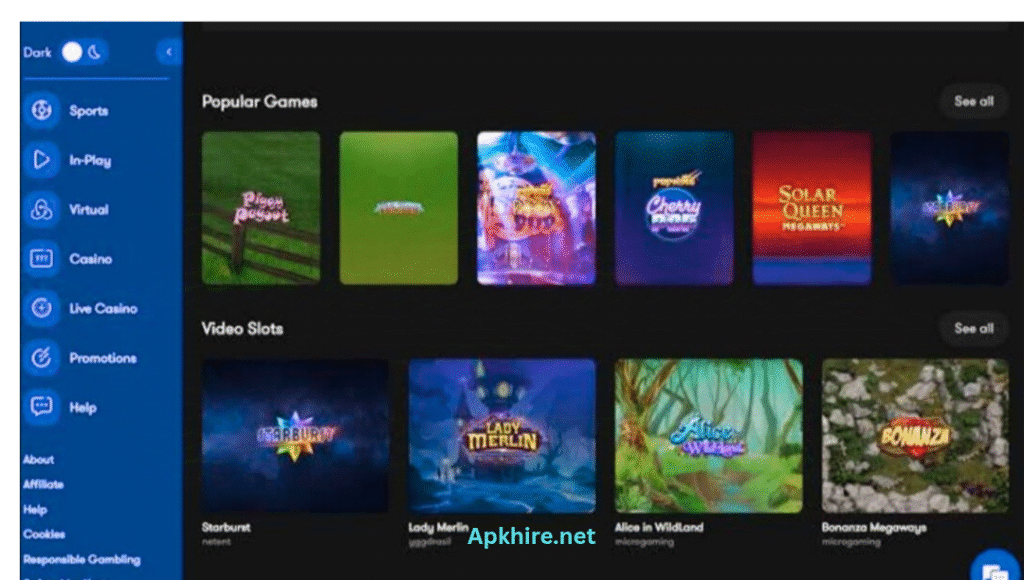Screen dimensions: 1024x580
Task: Toggle the Dark mode switch
Action: [84, 52]
